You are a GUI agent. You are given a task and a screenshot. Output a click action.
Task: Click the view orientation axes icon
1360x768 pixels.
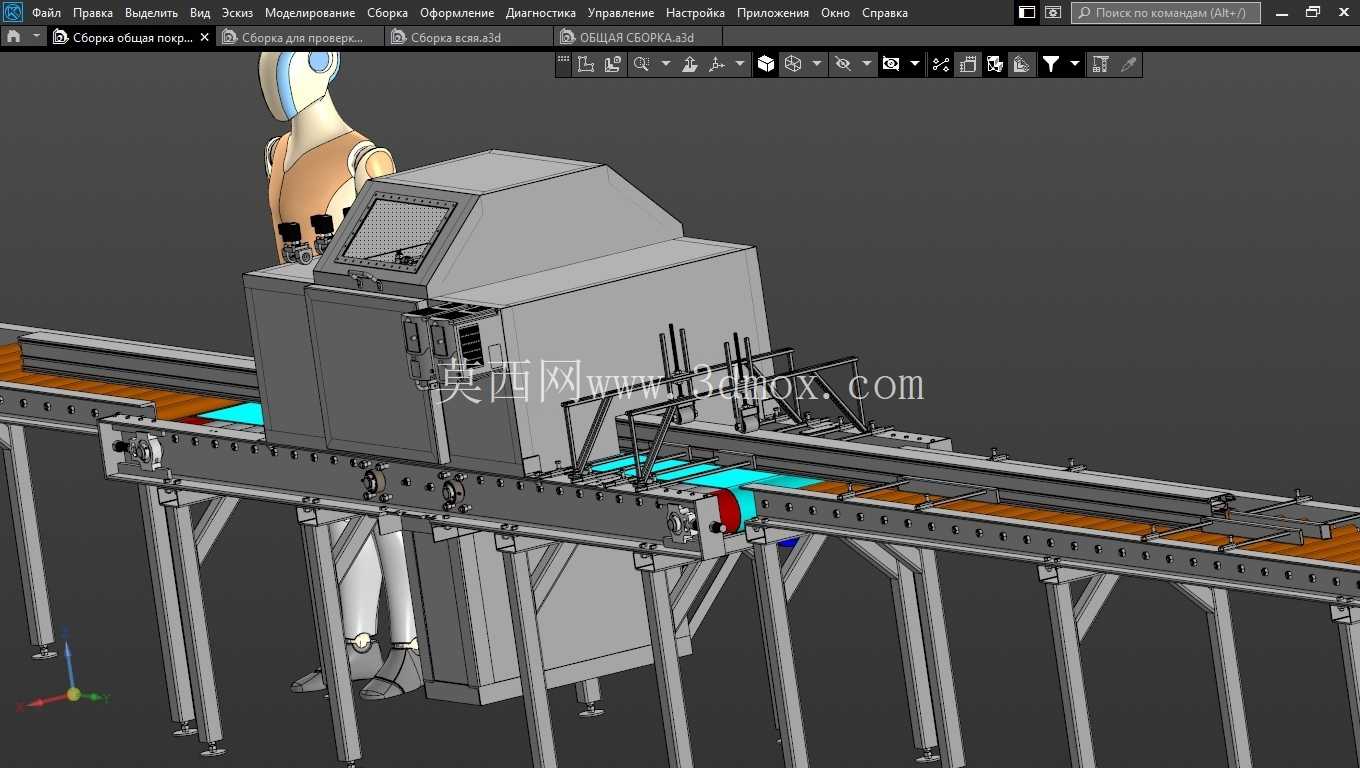tap(717, 64)
